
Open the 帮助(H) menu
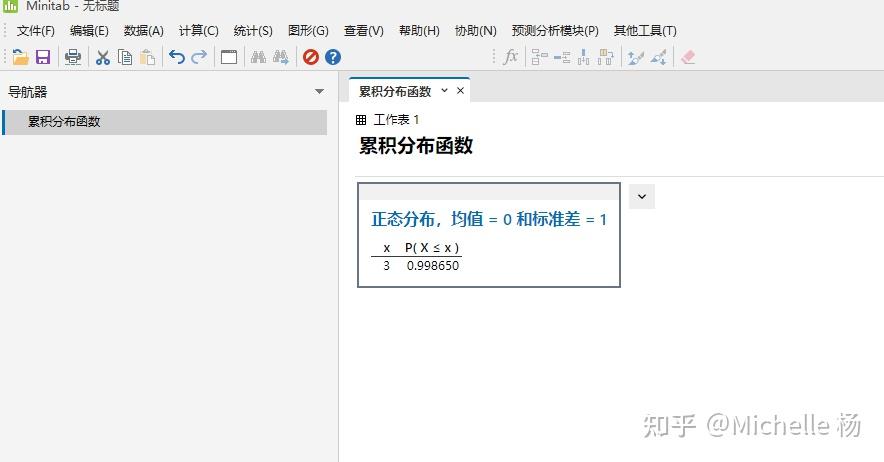tap(419, 30)
